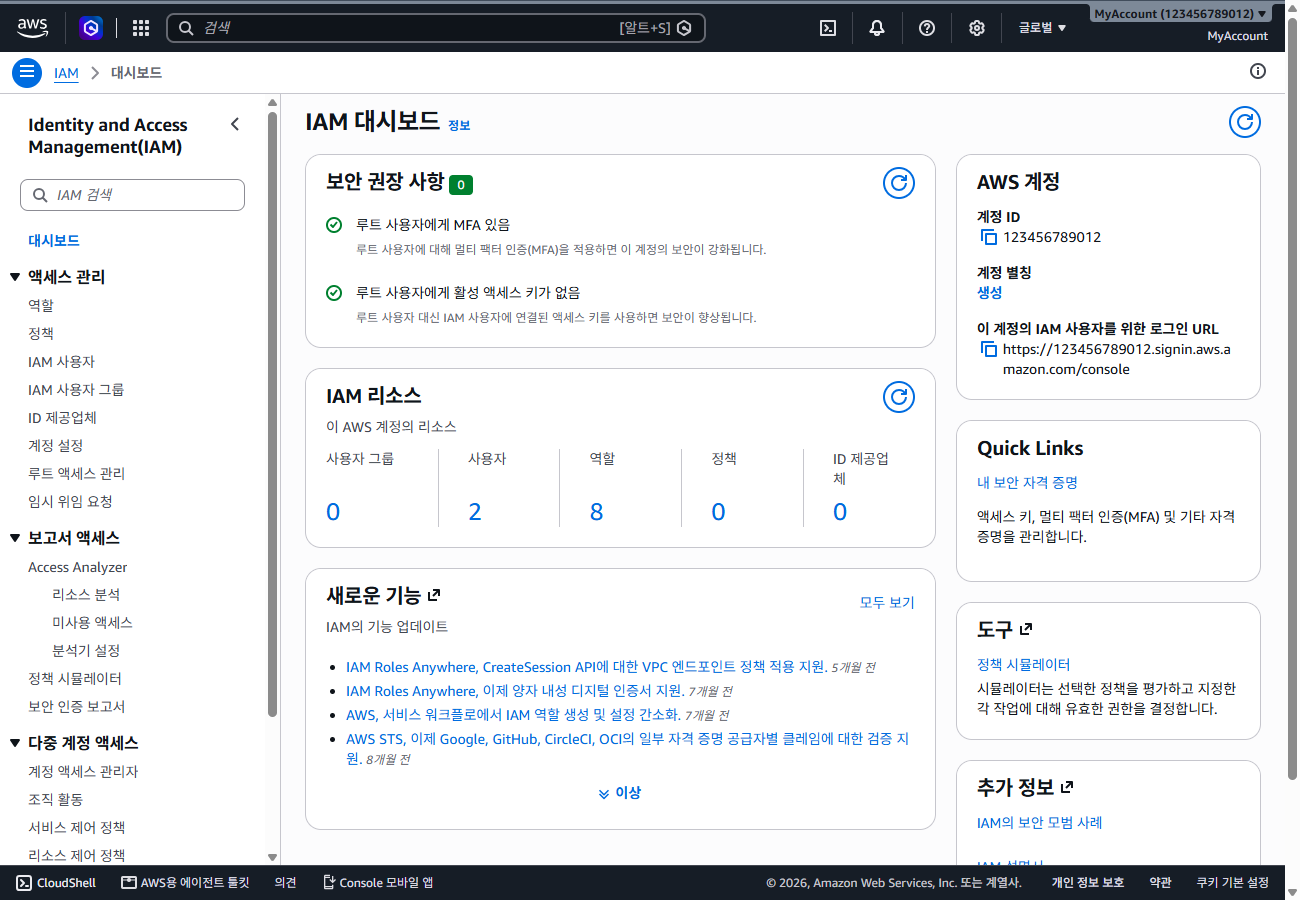Collapse the 보고서 액세스 section

(15, 538)
